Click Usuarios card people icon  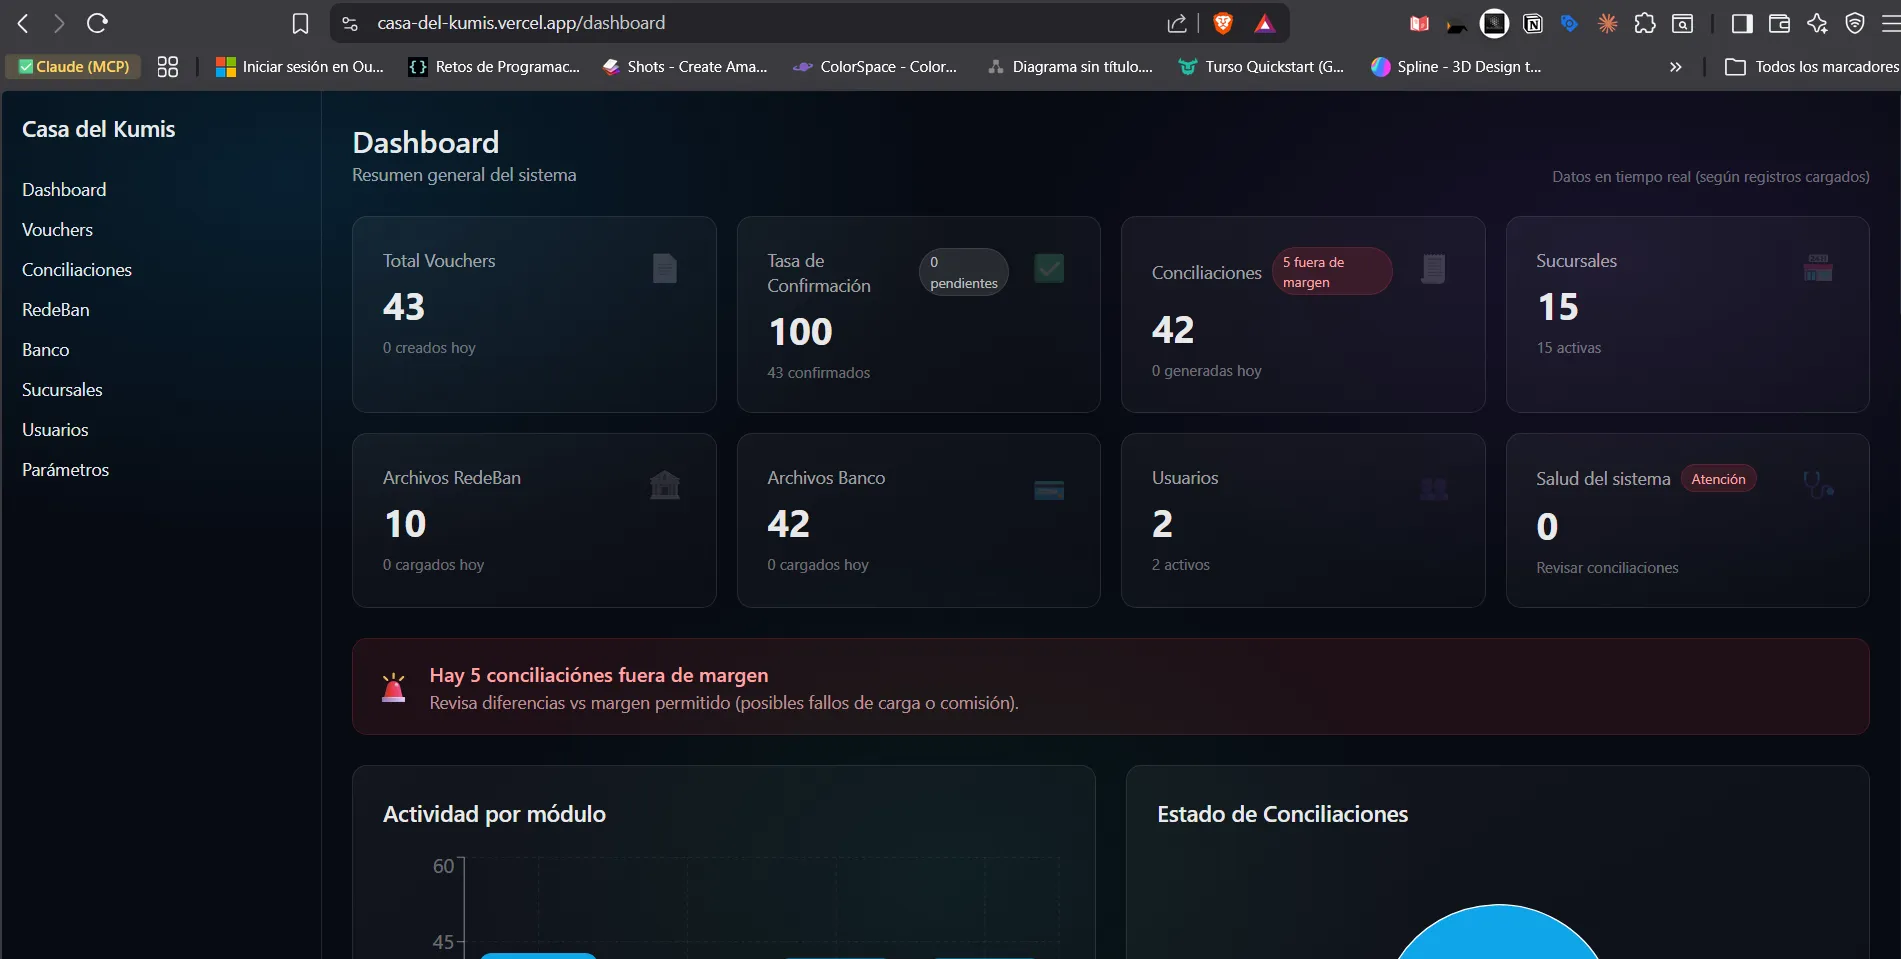coord(1434,489)
